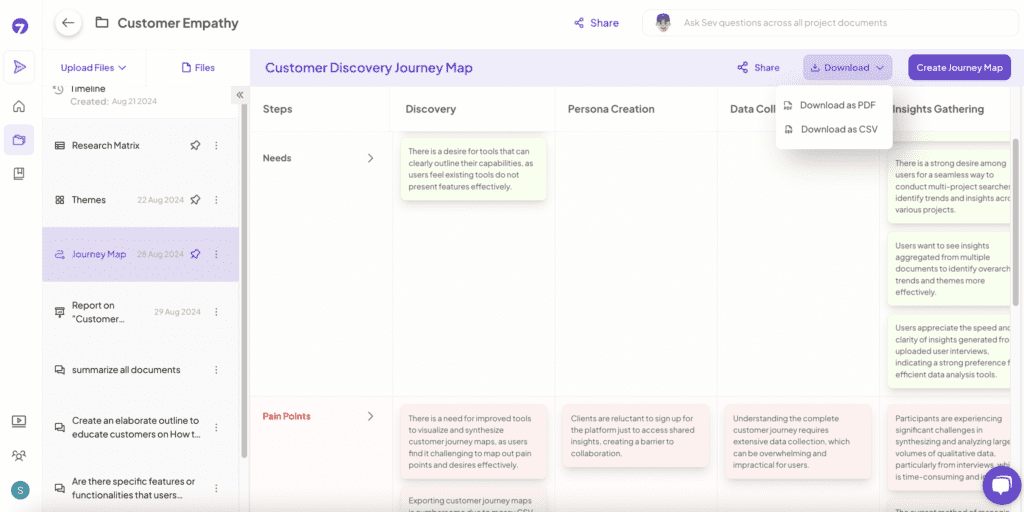This screenshot has width=1024, height=512.
Task: Open the home icon in sidebar
Action: (x=19, y=106)
